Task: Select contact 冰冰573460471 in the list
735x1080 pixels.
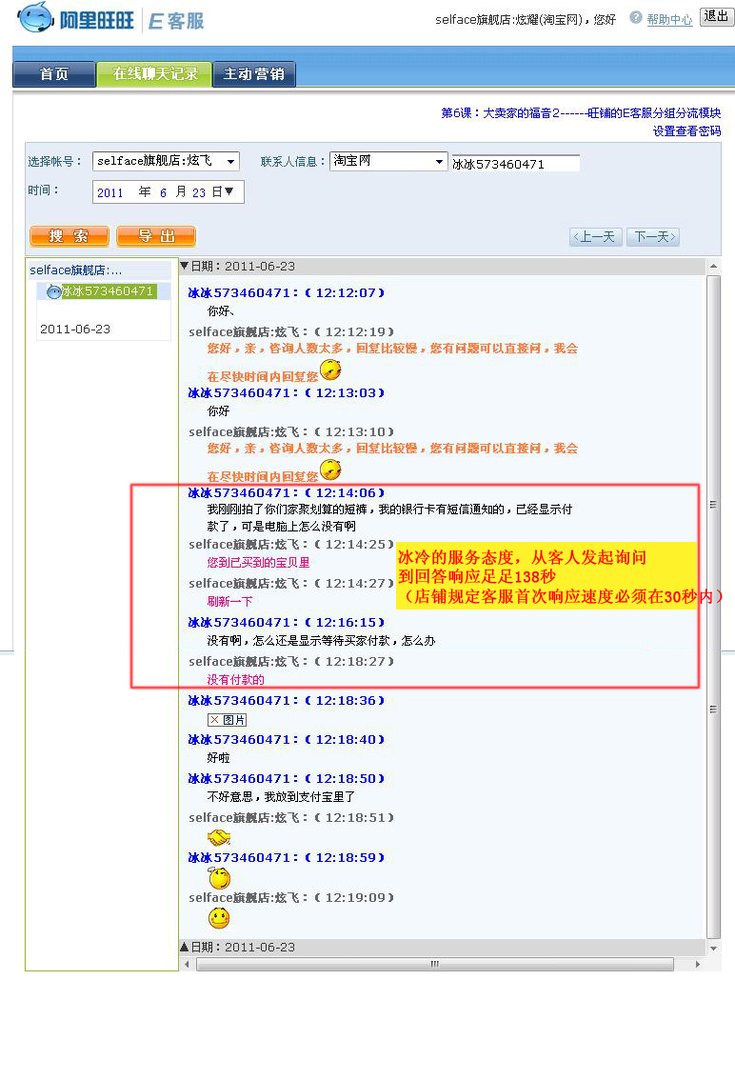Action: click(x=108, y=291)
